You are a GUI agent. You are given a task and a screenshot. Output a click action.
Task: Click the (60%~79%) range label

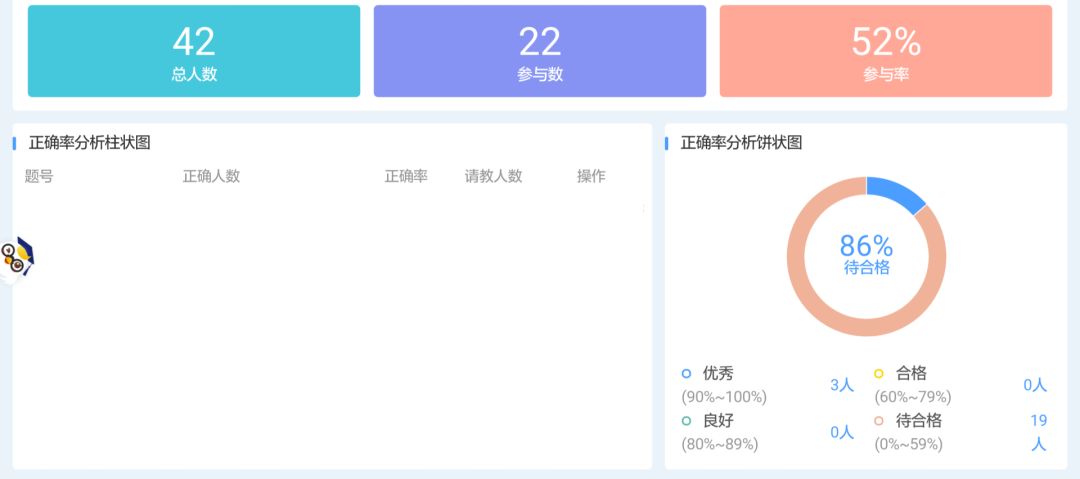pyautogui.click(x=913, y=397)
